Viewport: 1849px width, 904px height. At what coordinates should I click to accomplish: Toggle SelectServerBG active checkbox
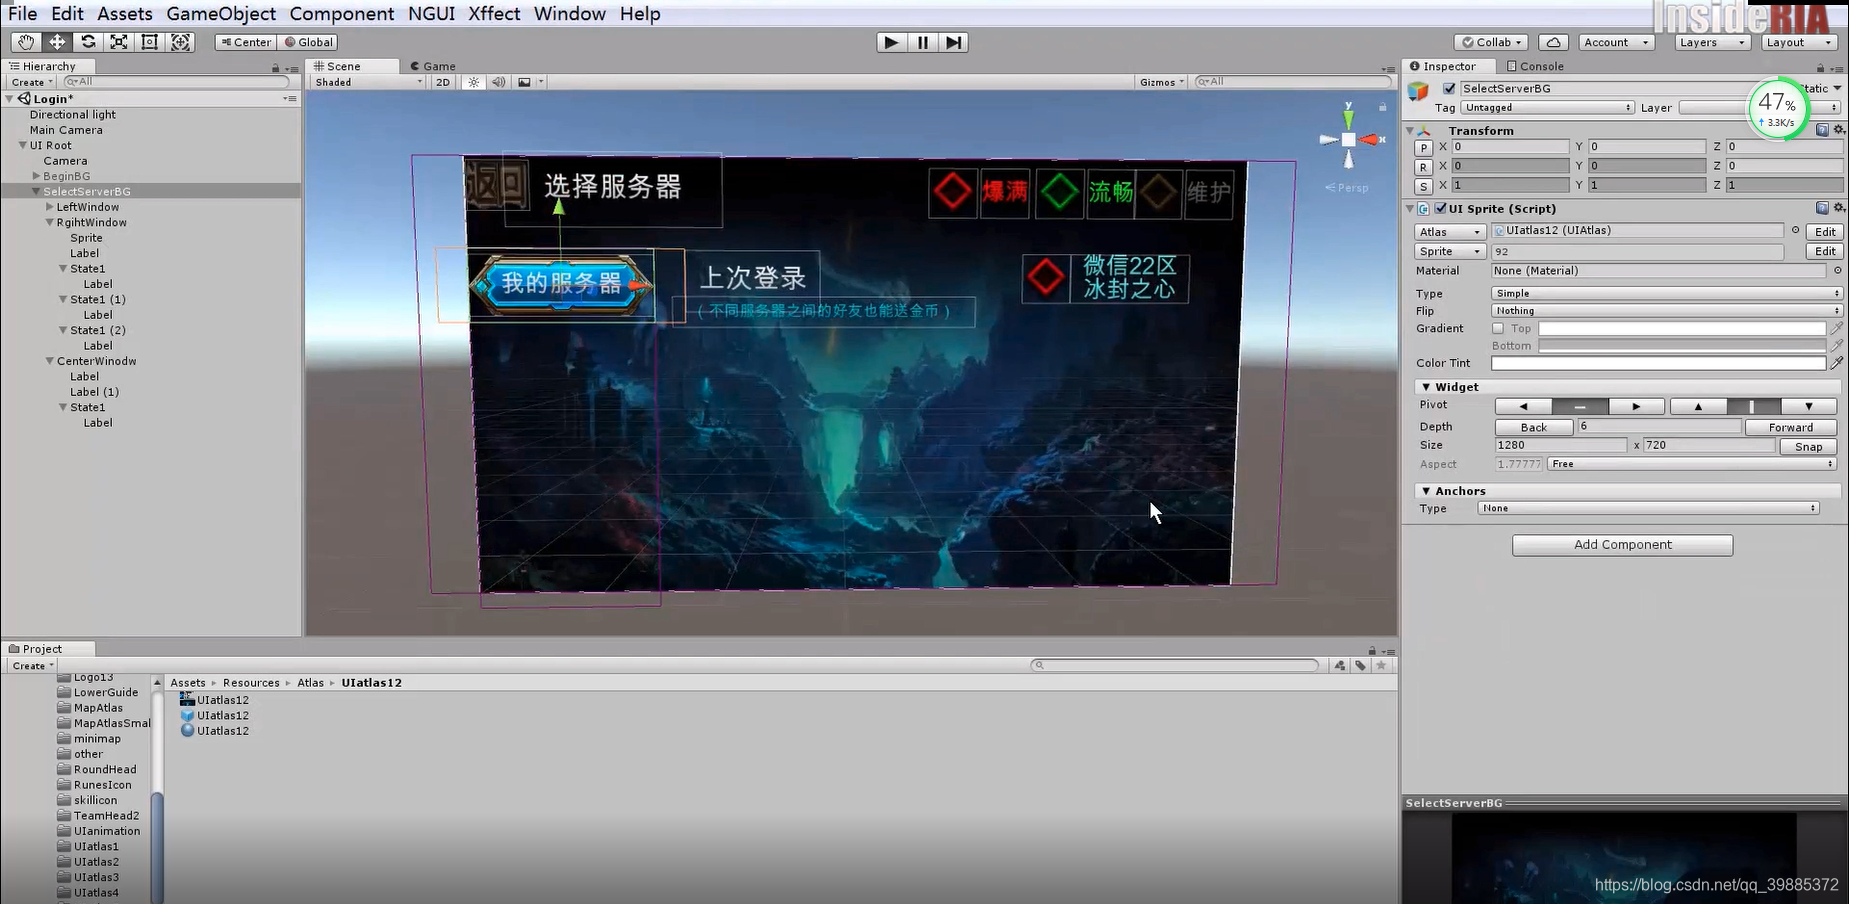1449,88
